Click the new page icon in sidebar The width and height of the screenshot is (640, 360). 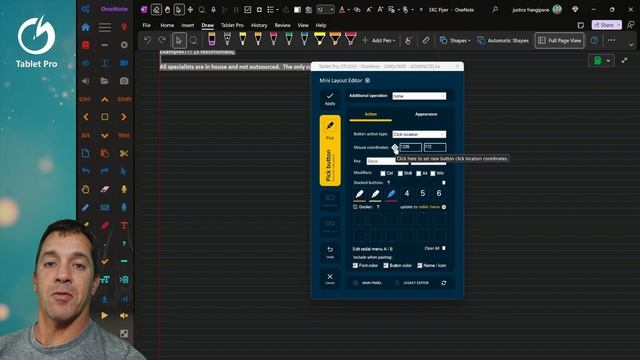point(85,153)
